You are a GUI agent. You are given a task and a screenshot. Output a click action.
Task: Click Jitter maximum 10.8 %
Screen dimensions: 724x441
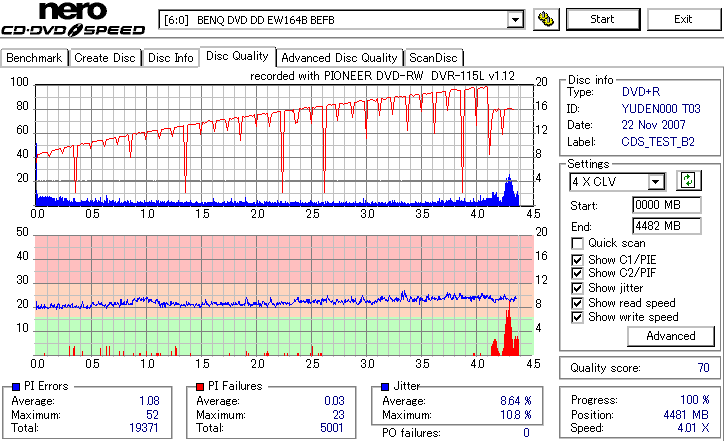(516, 415)
